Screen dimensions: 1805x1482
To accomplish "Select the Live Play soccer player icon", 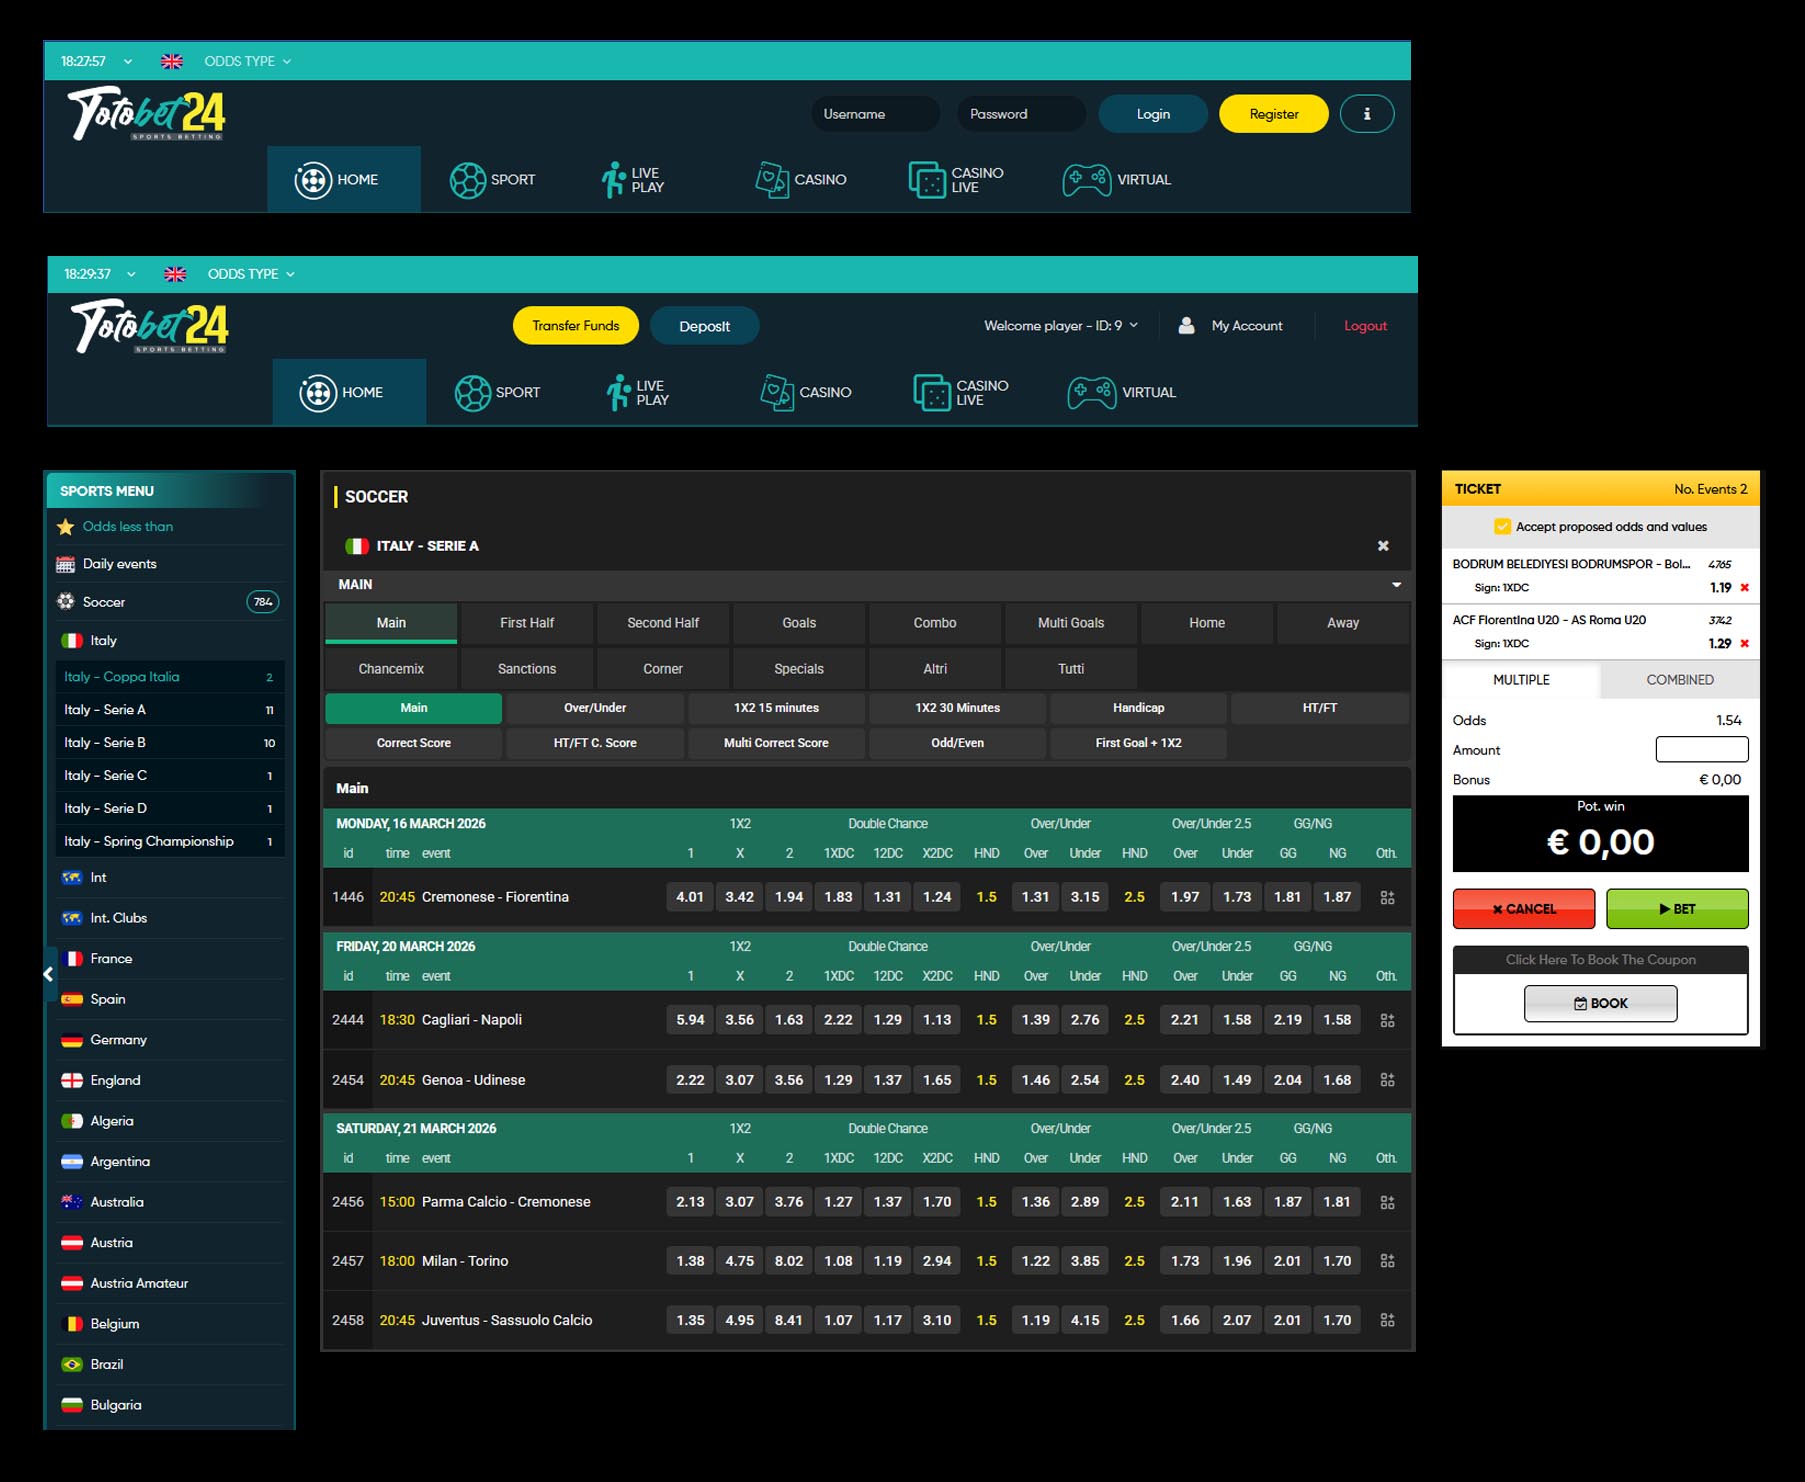I will point(613,179).
